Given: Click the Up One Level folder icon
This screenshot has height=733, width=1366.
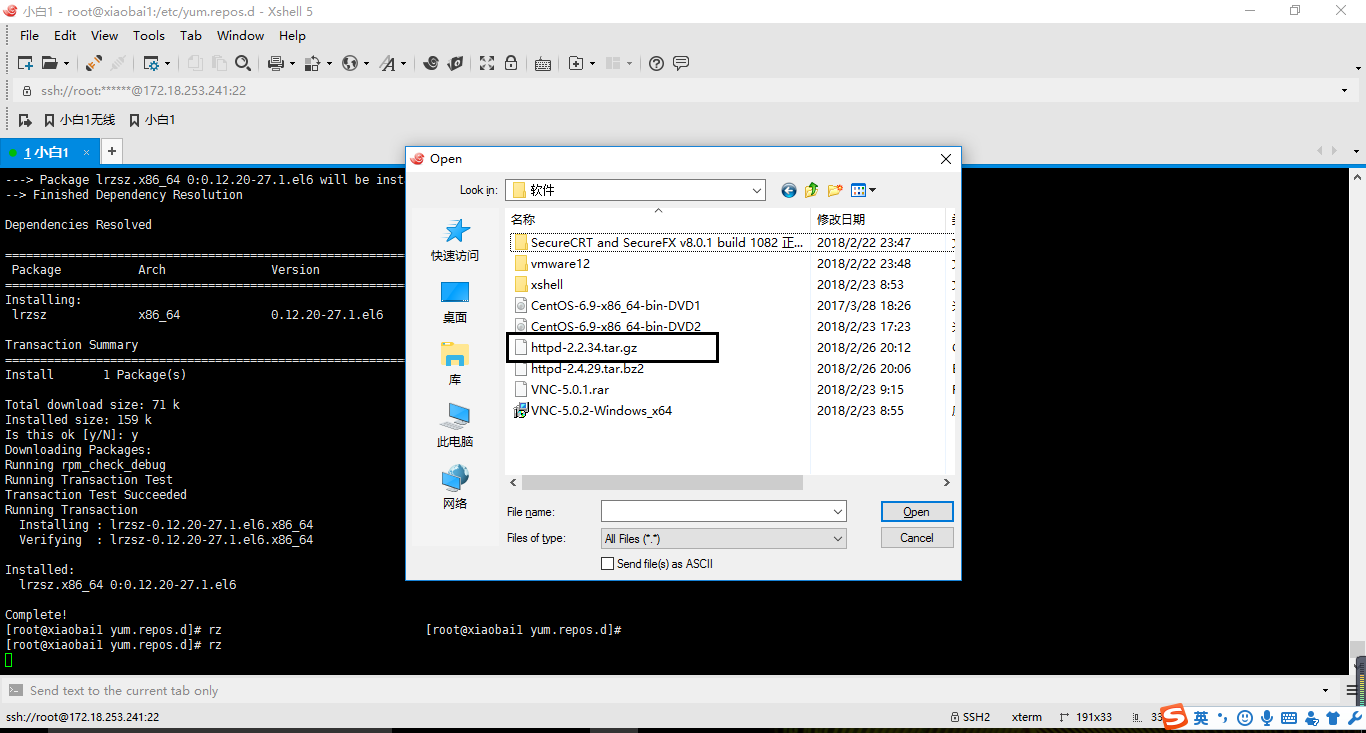Looking at the screenshot, I should coord(812,190).
